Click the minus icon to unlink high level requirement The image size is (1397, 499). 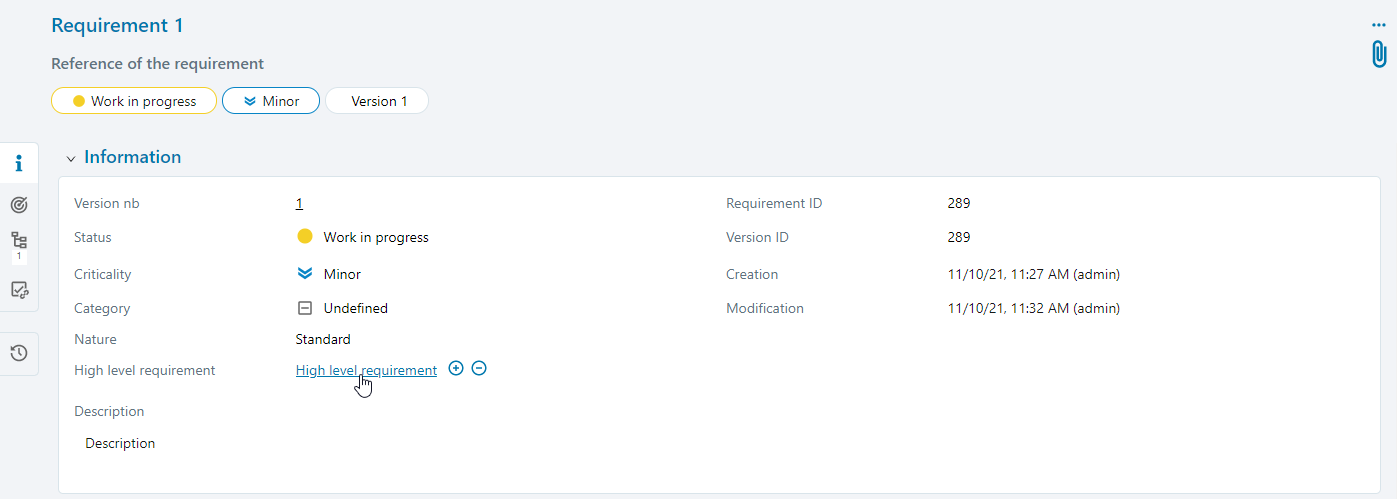pyautogui.click(x=479, y=369)
